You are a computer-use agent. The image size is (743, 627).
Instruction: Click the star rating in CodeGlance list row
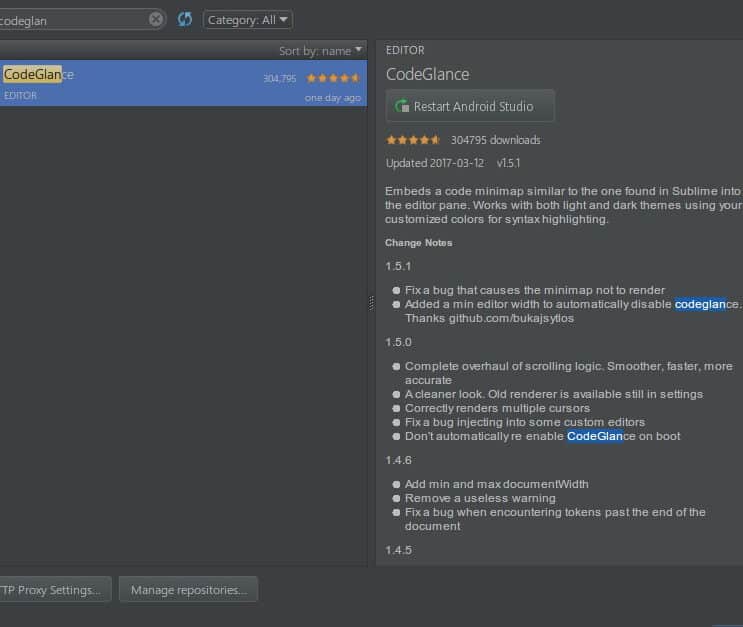click(x=334, y=78)
